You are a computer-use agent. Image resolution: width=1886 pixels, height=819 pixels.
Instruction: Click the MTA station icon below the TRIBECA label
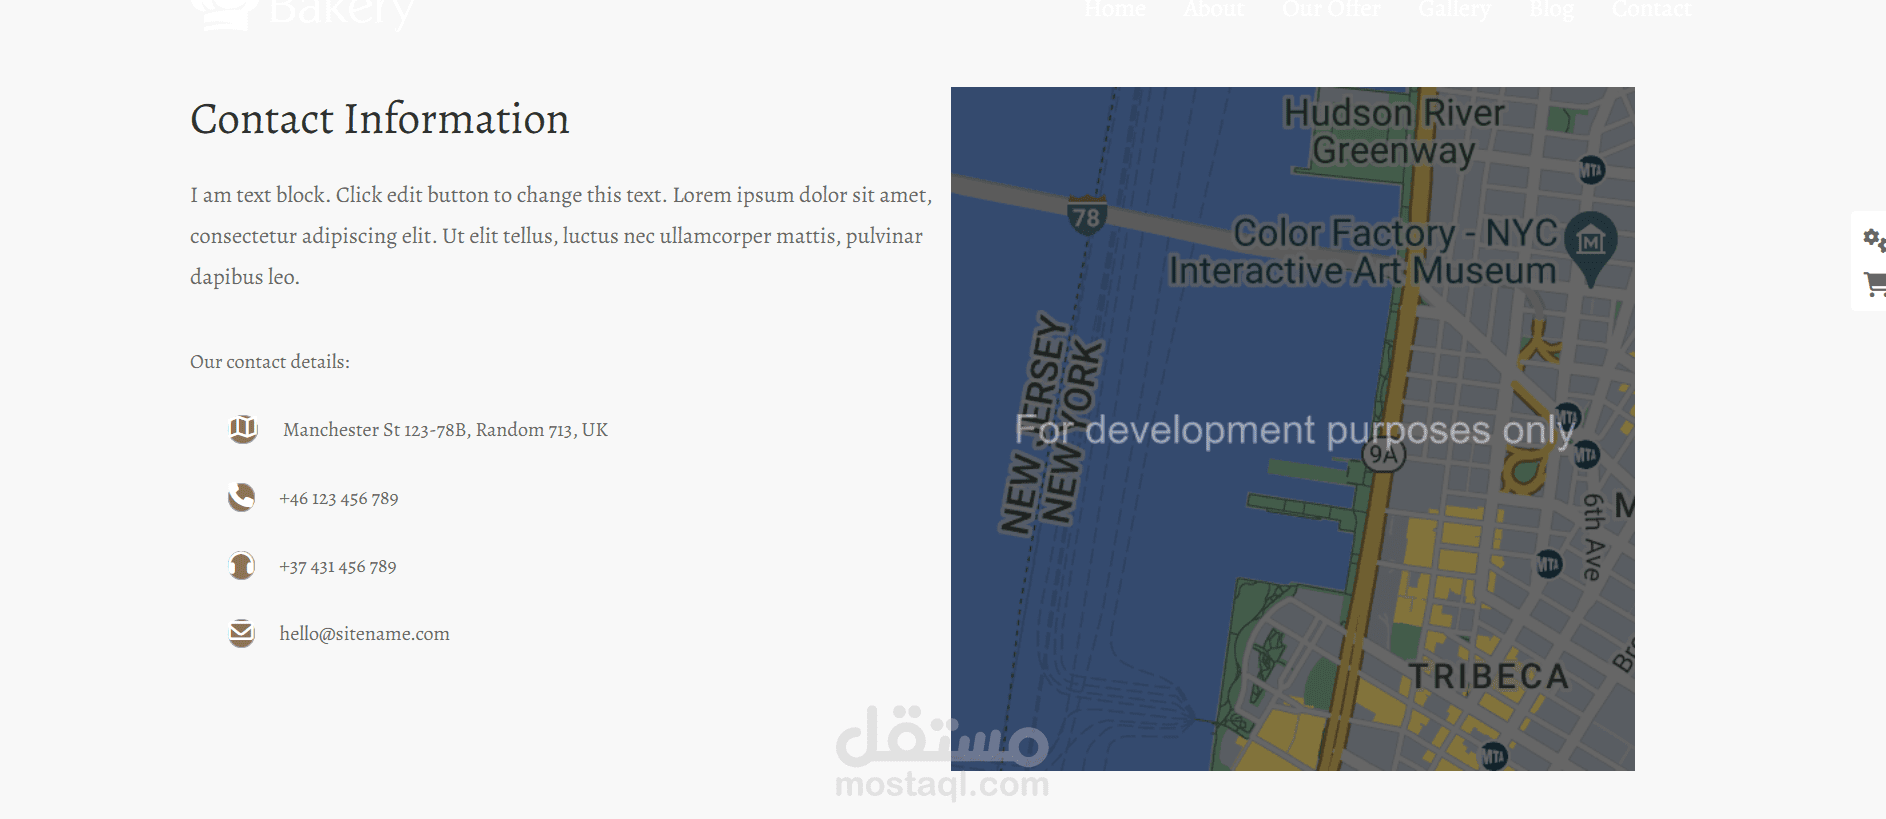coord(1493,756)
